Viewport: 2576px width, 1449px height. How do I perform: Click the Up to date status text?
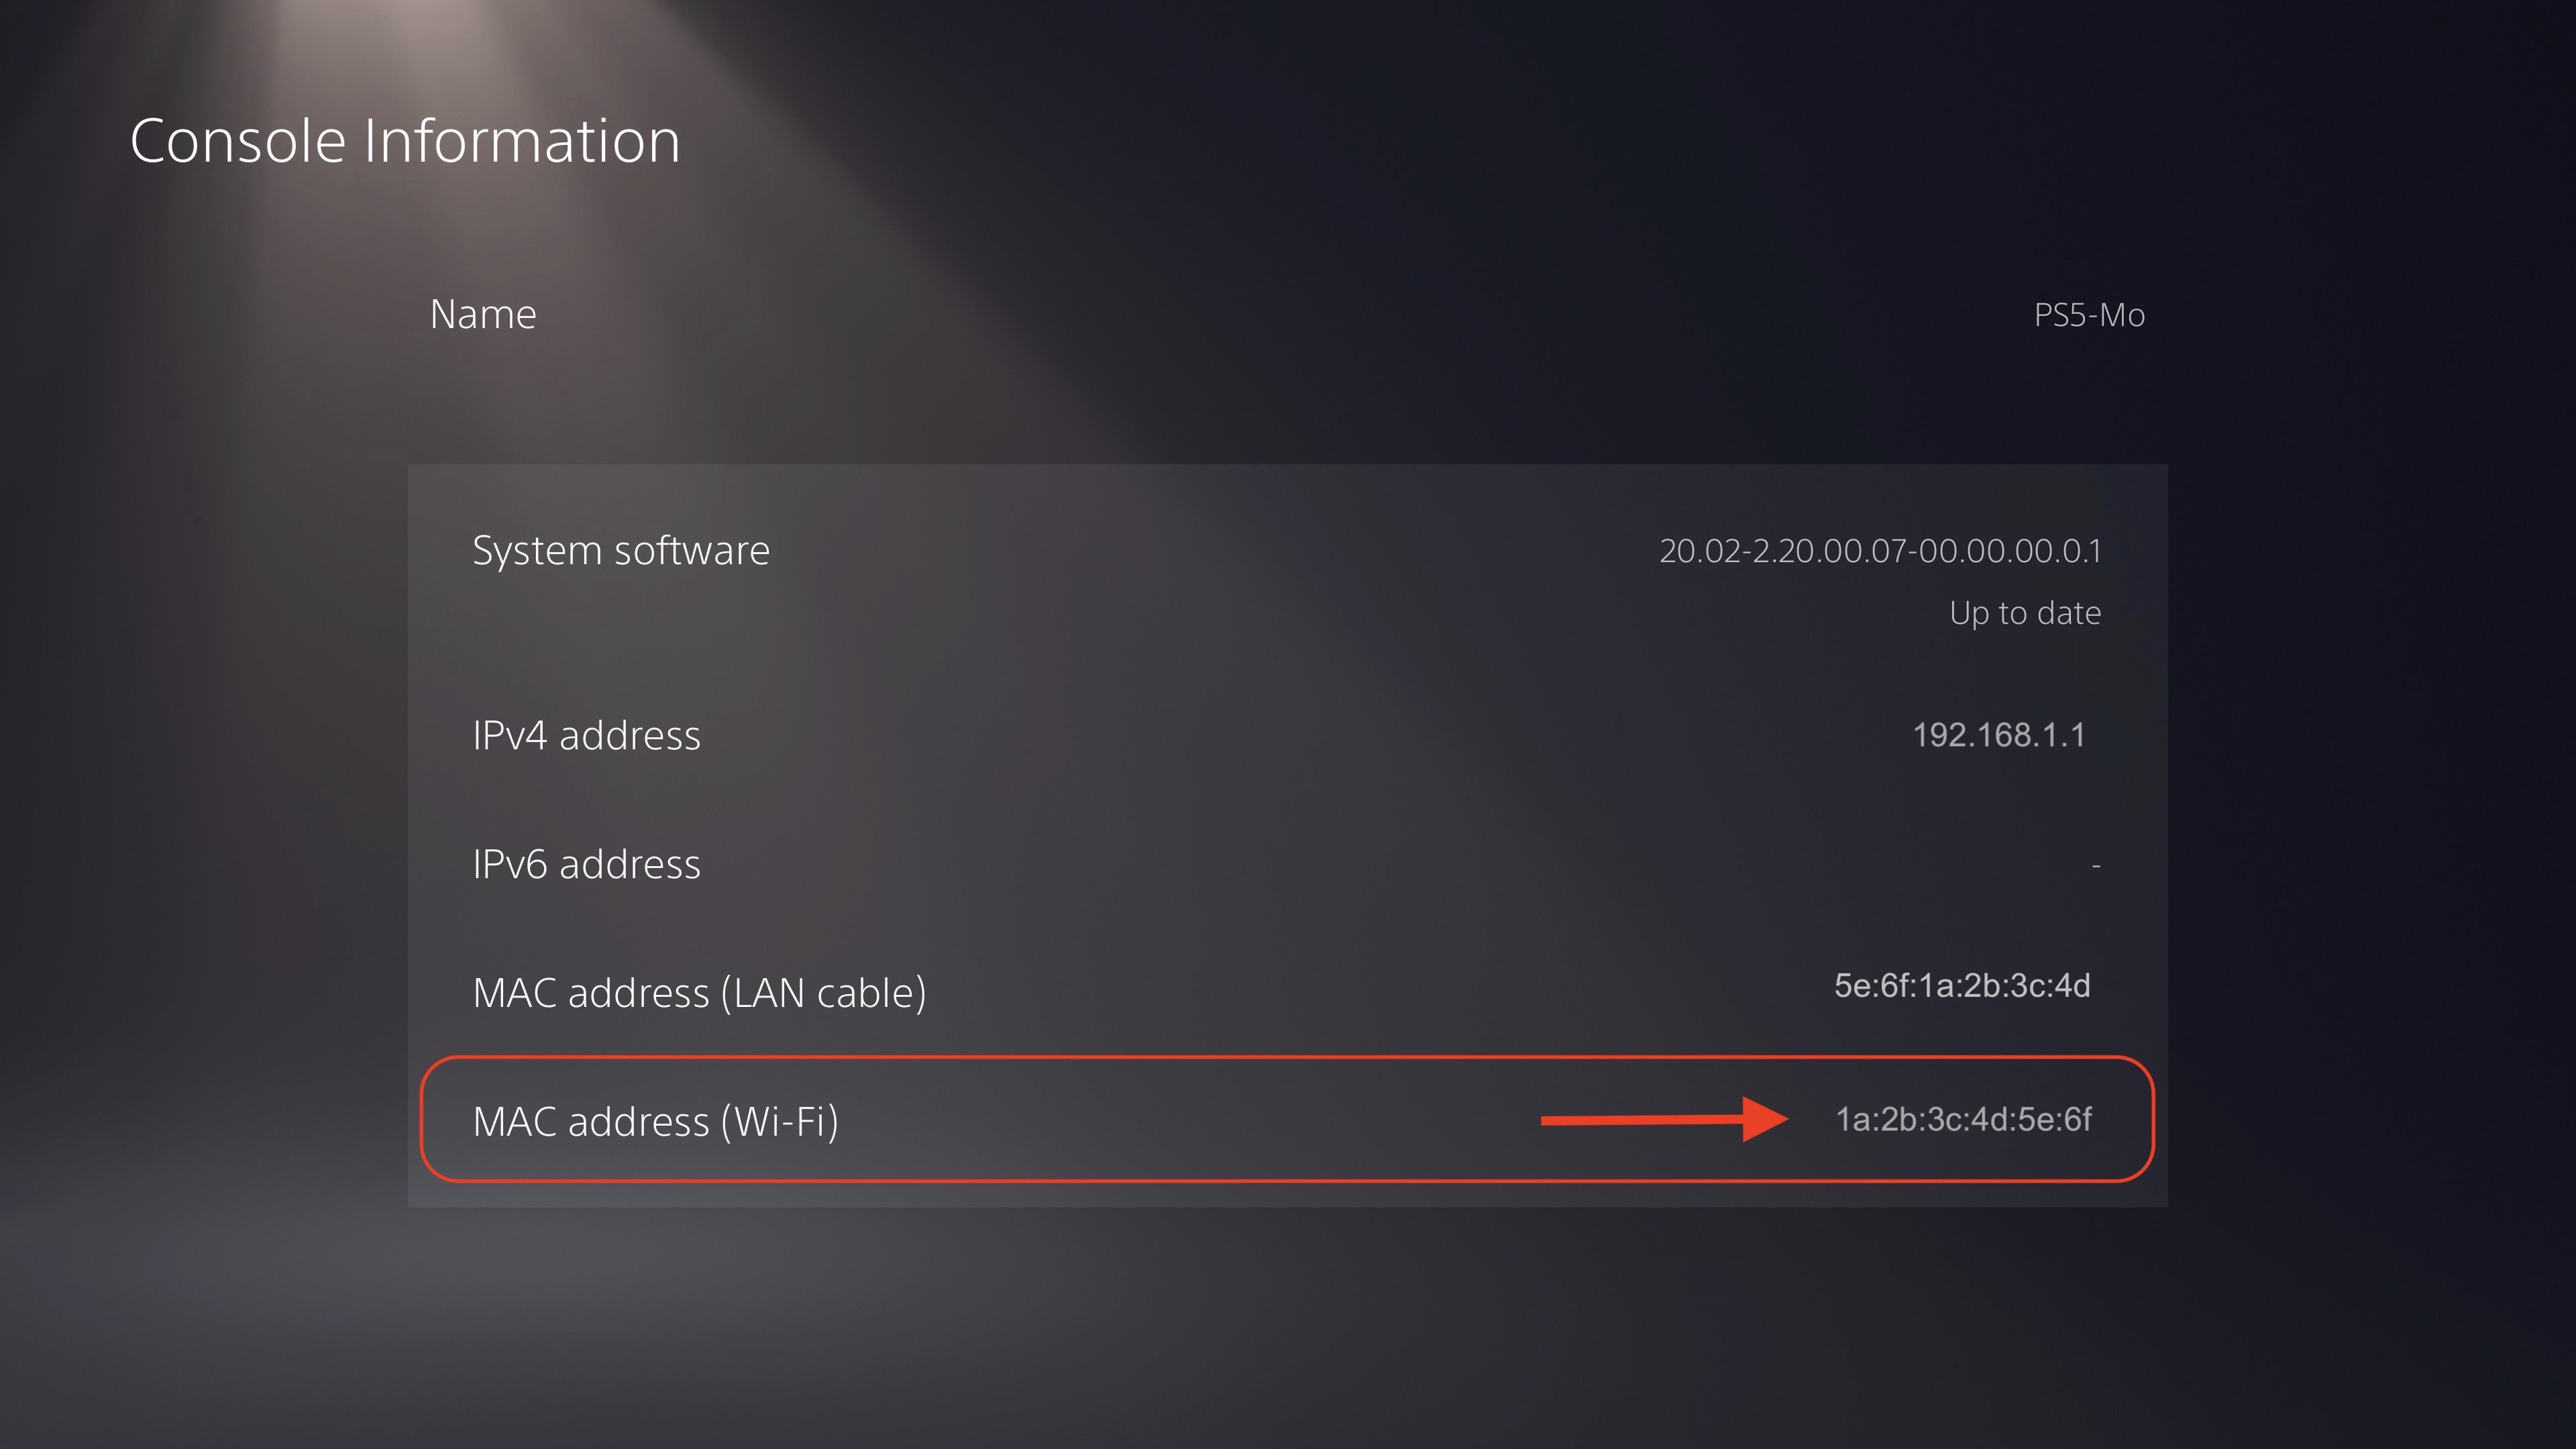click(2024, 612)
